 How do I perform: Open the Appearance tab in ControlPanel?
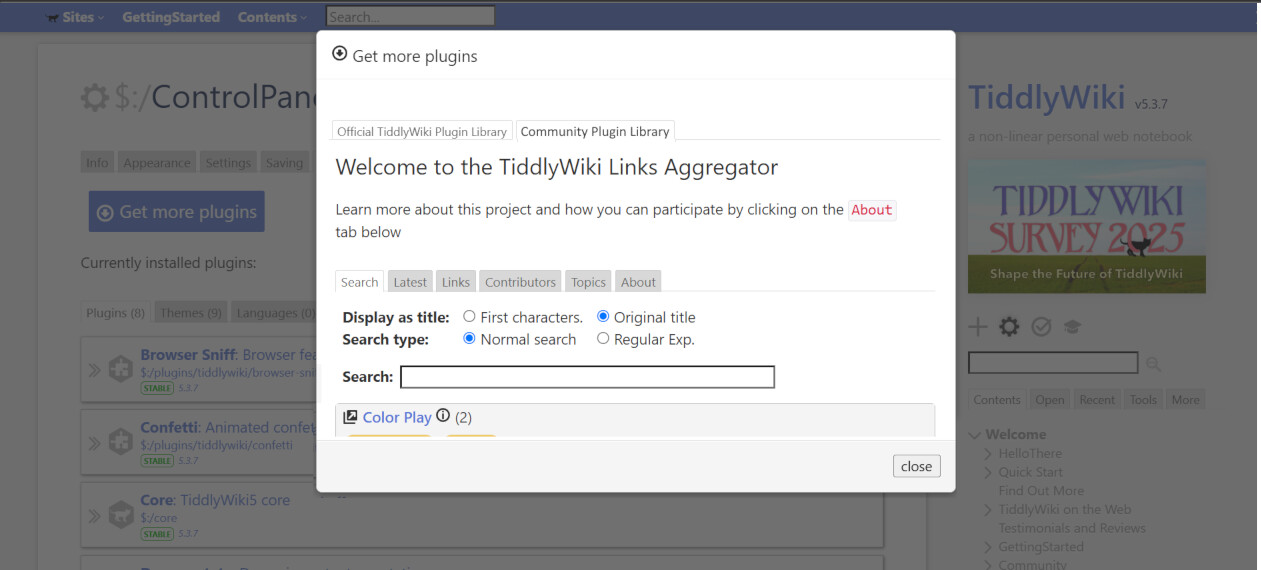[157, 163]
